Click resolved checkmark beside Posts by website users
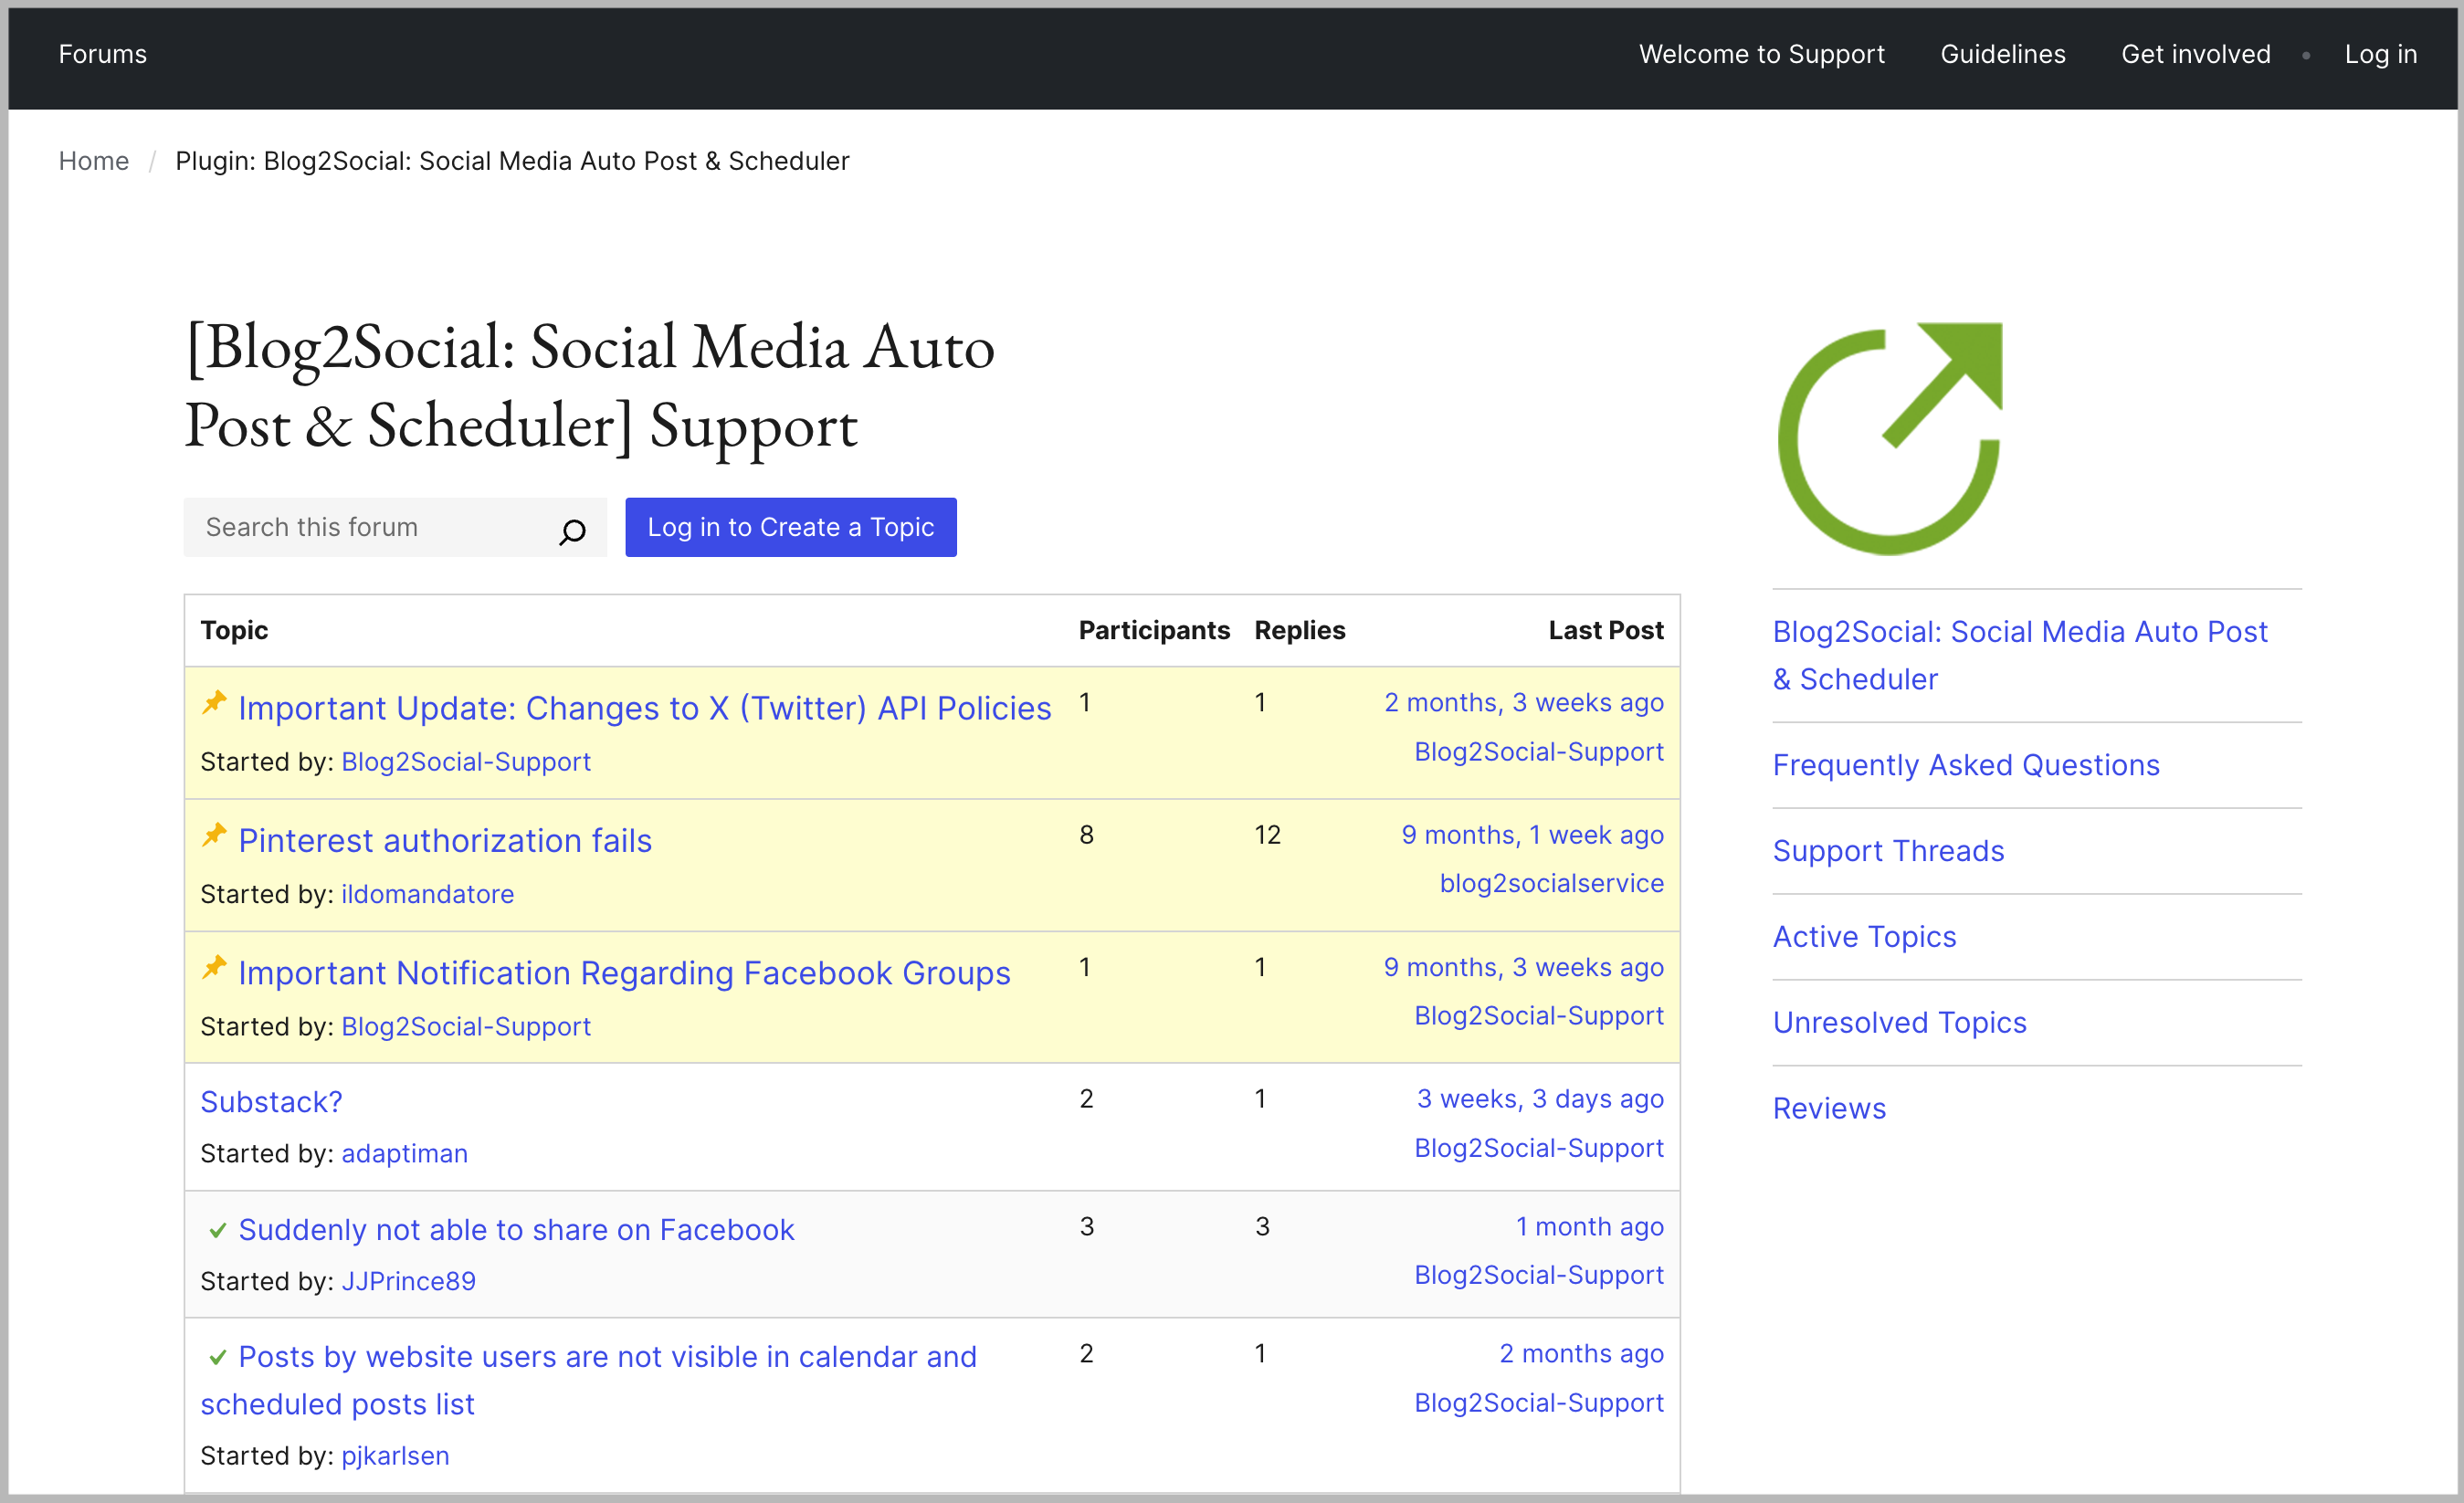 tap(217, 1357)
